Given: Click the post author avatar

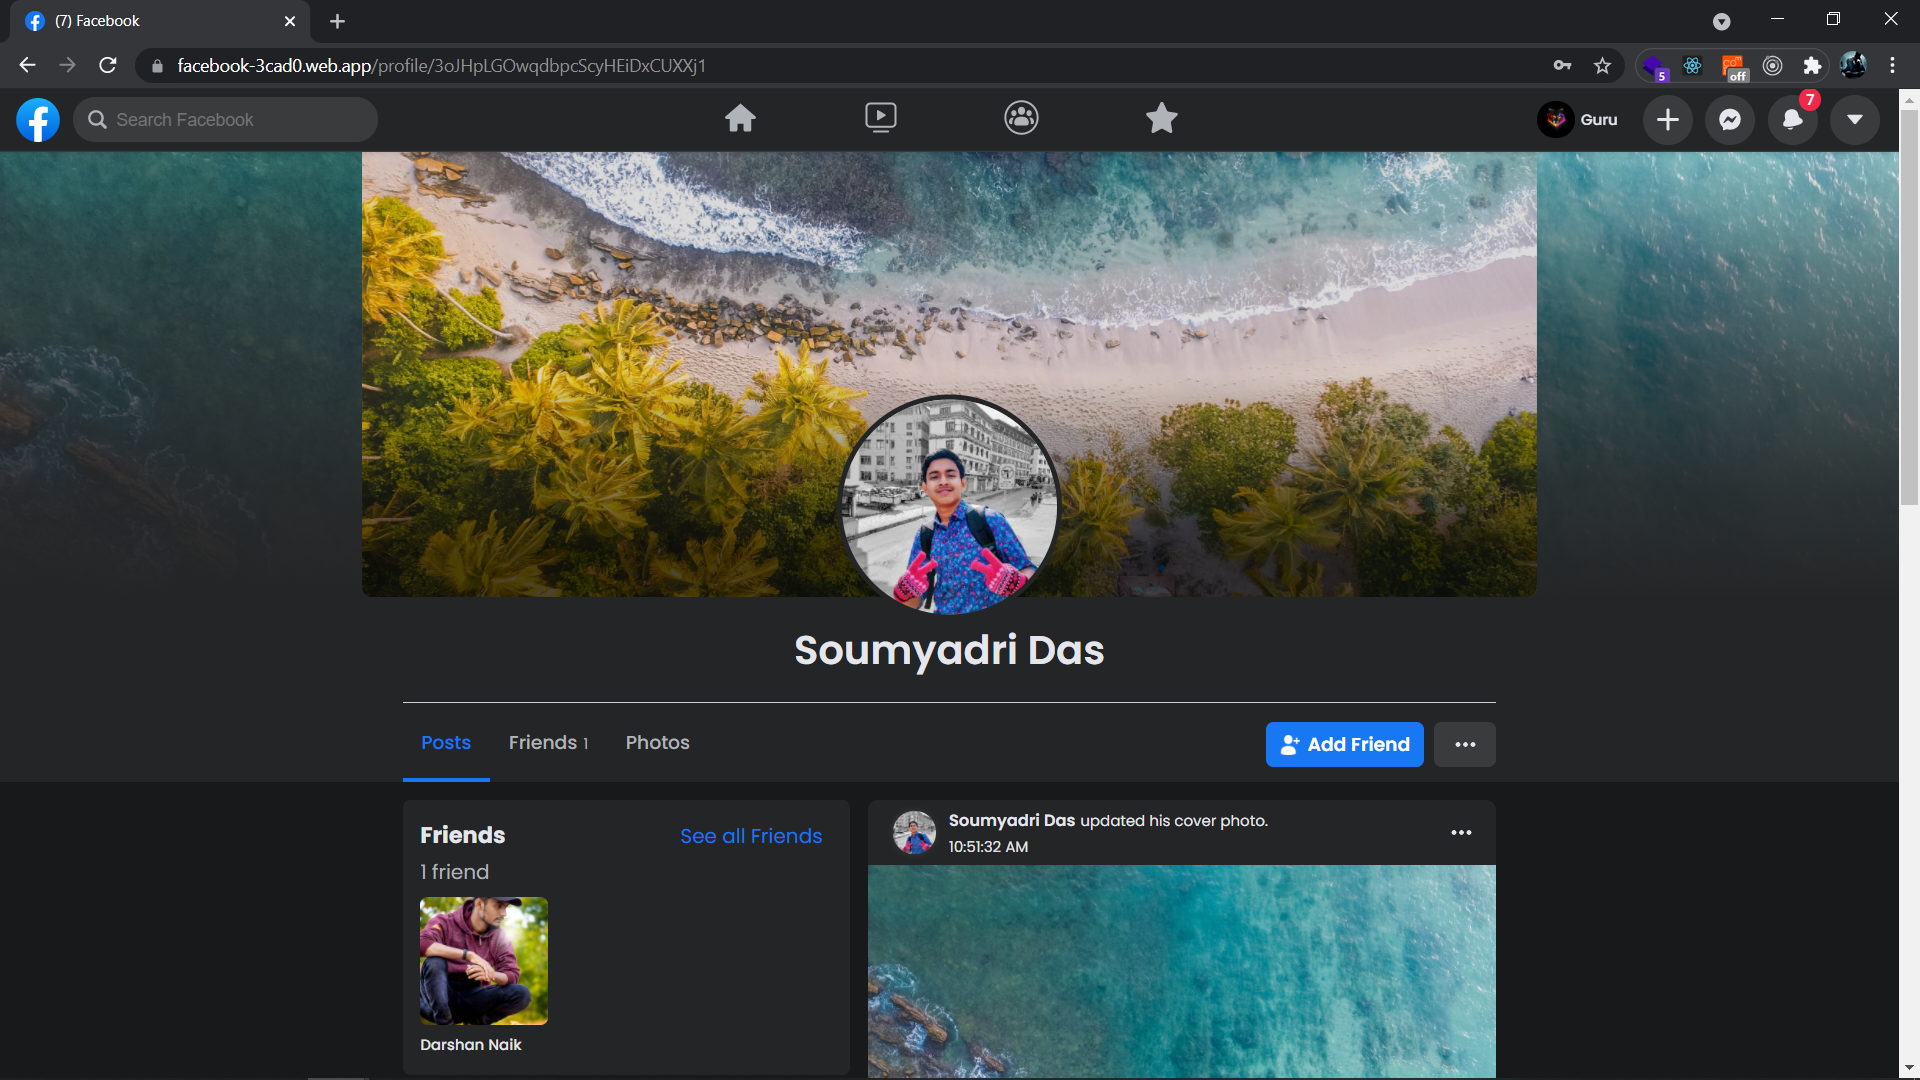Looking at the screenshot, I should tap(914, 832).
